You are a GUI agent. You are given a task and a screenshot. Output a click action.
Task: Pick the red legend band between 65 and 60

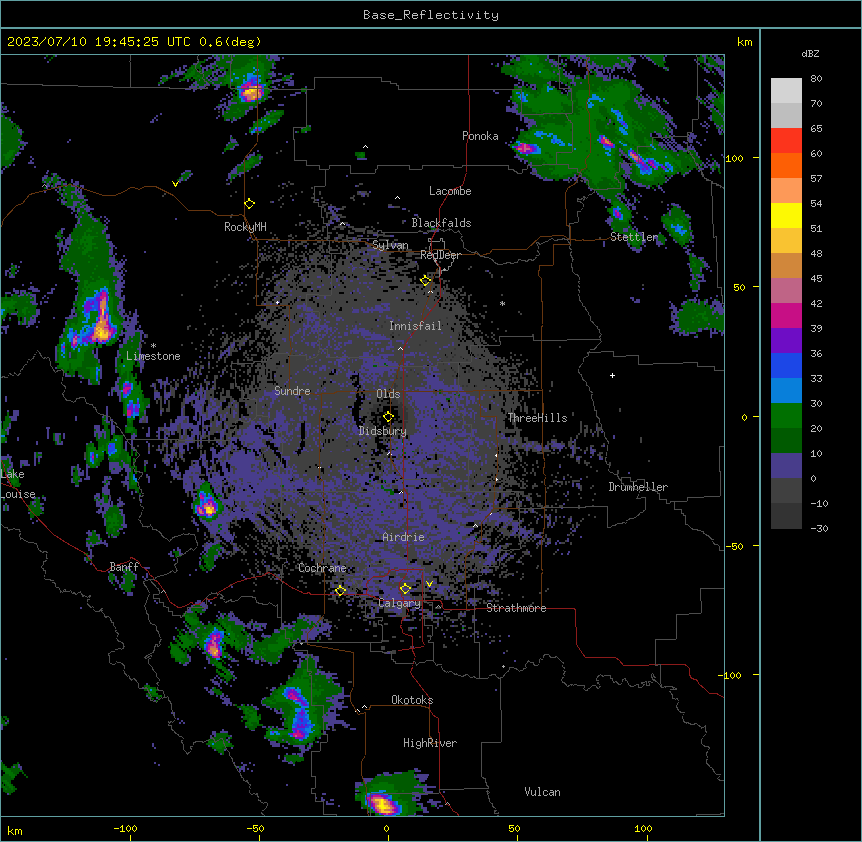[786, 141]
